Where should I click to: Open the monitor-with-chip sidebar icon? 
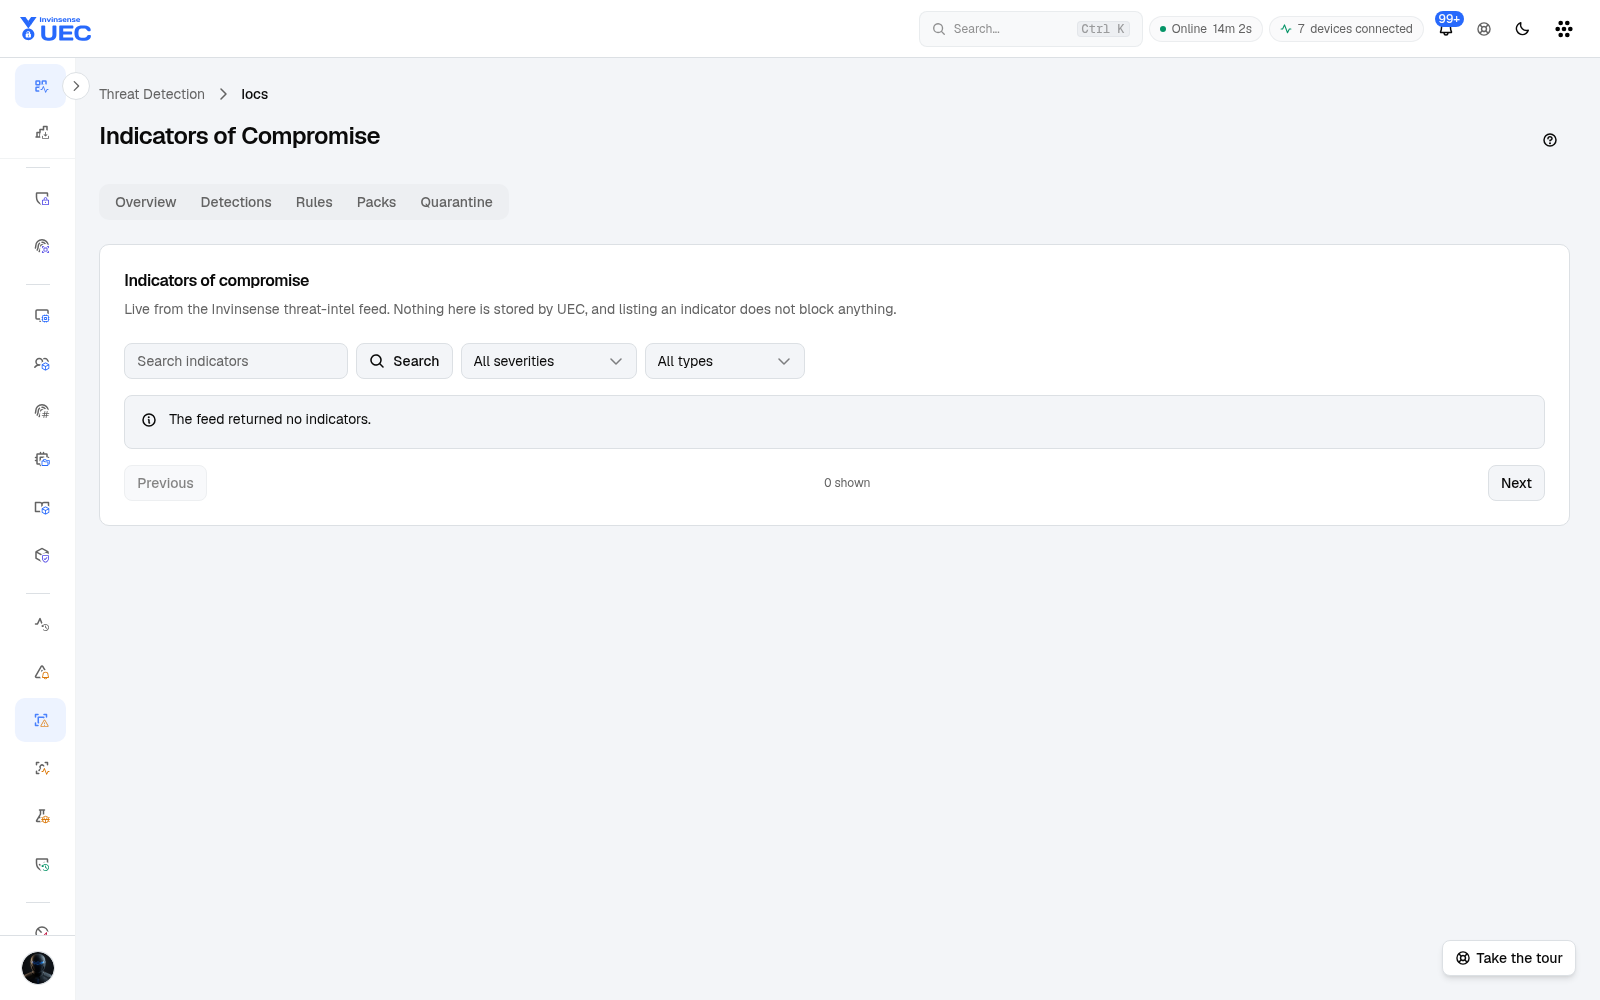click(x=41, y=316)
